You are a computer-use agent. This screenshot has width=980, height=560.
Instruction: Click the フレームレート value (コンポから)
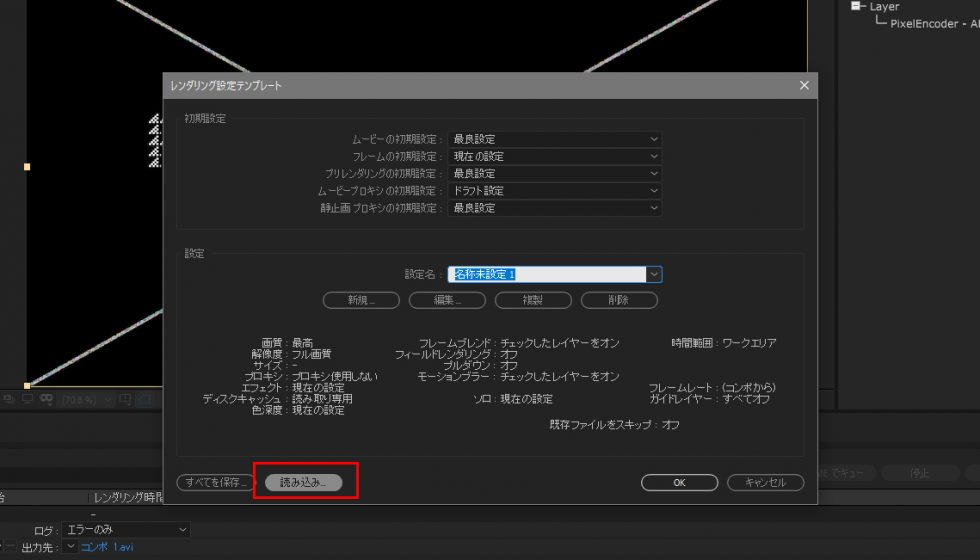[749, 388]
